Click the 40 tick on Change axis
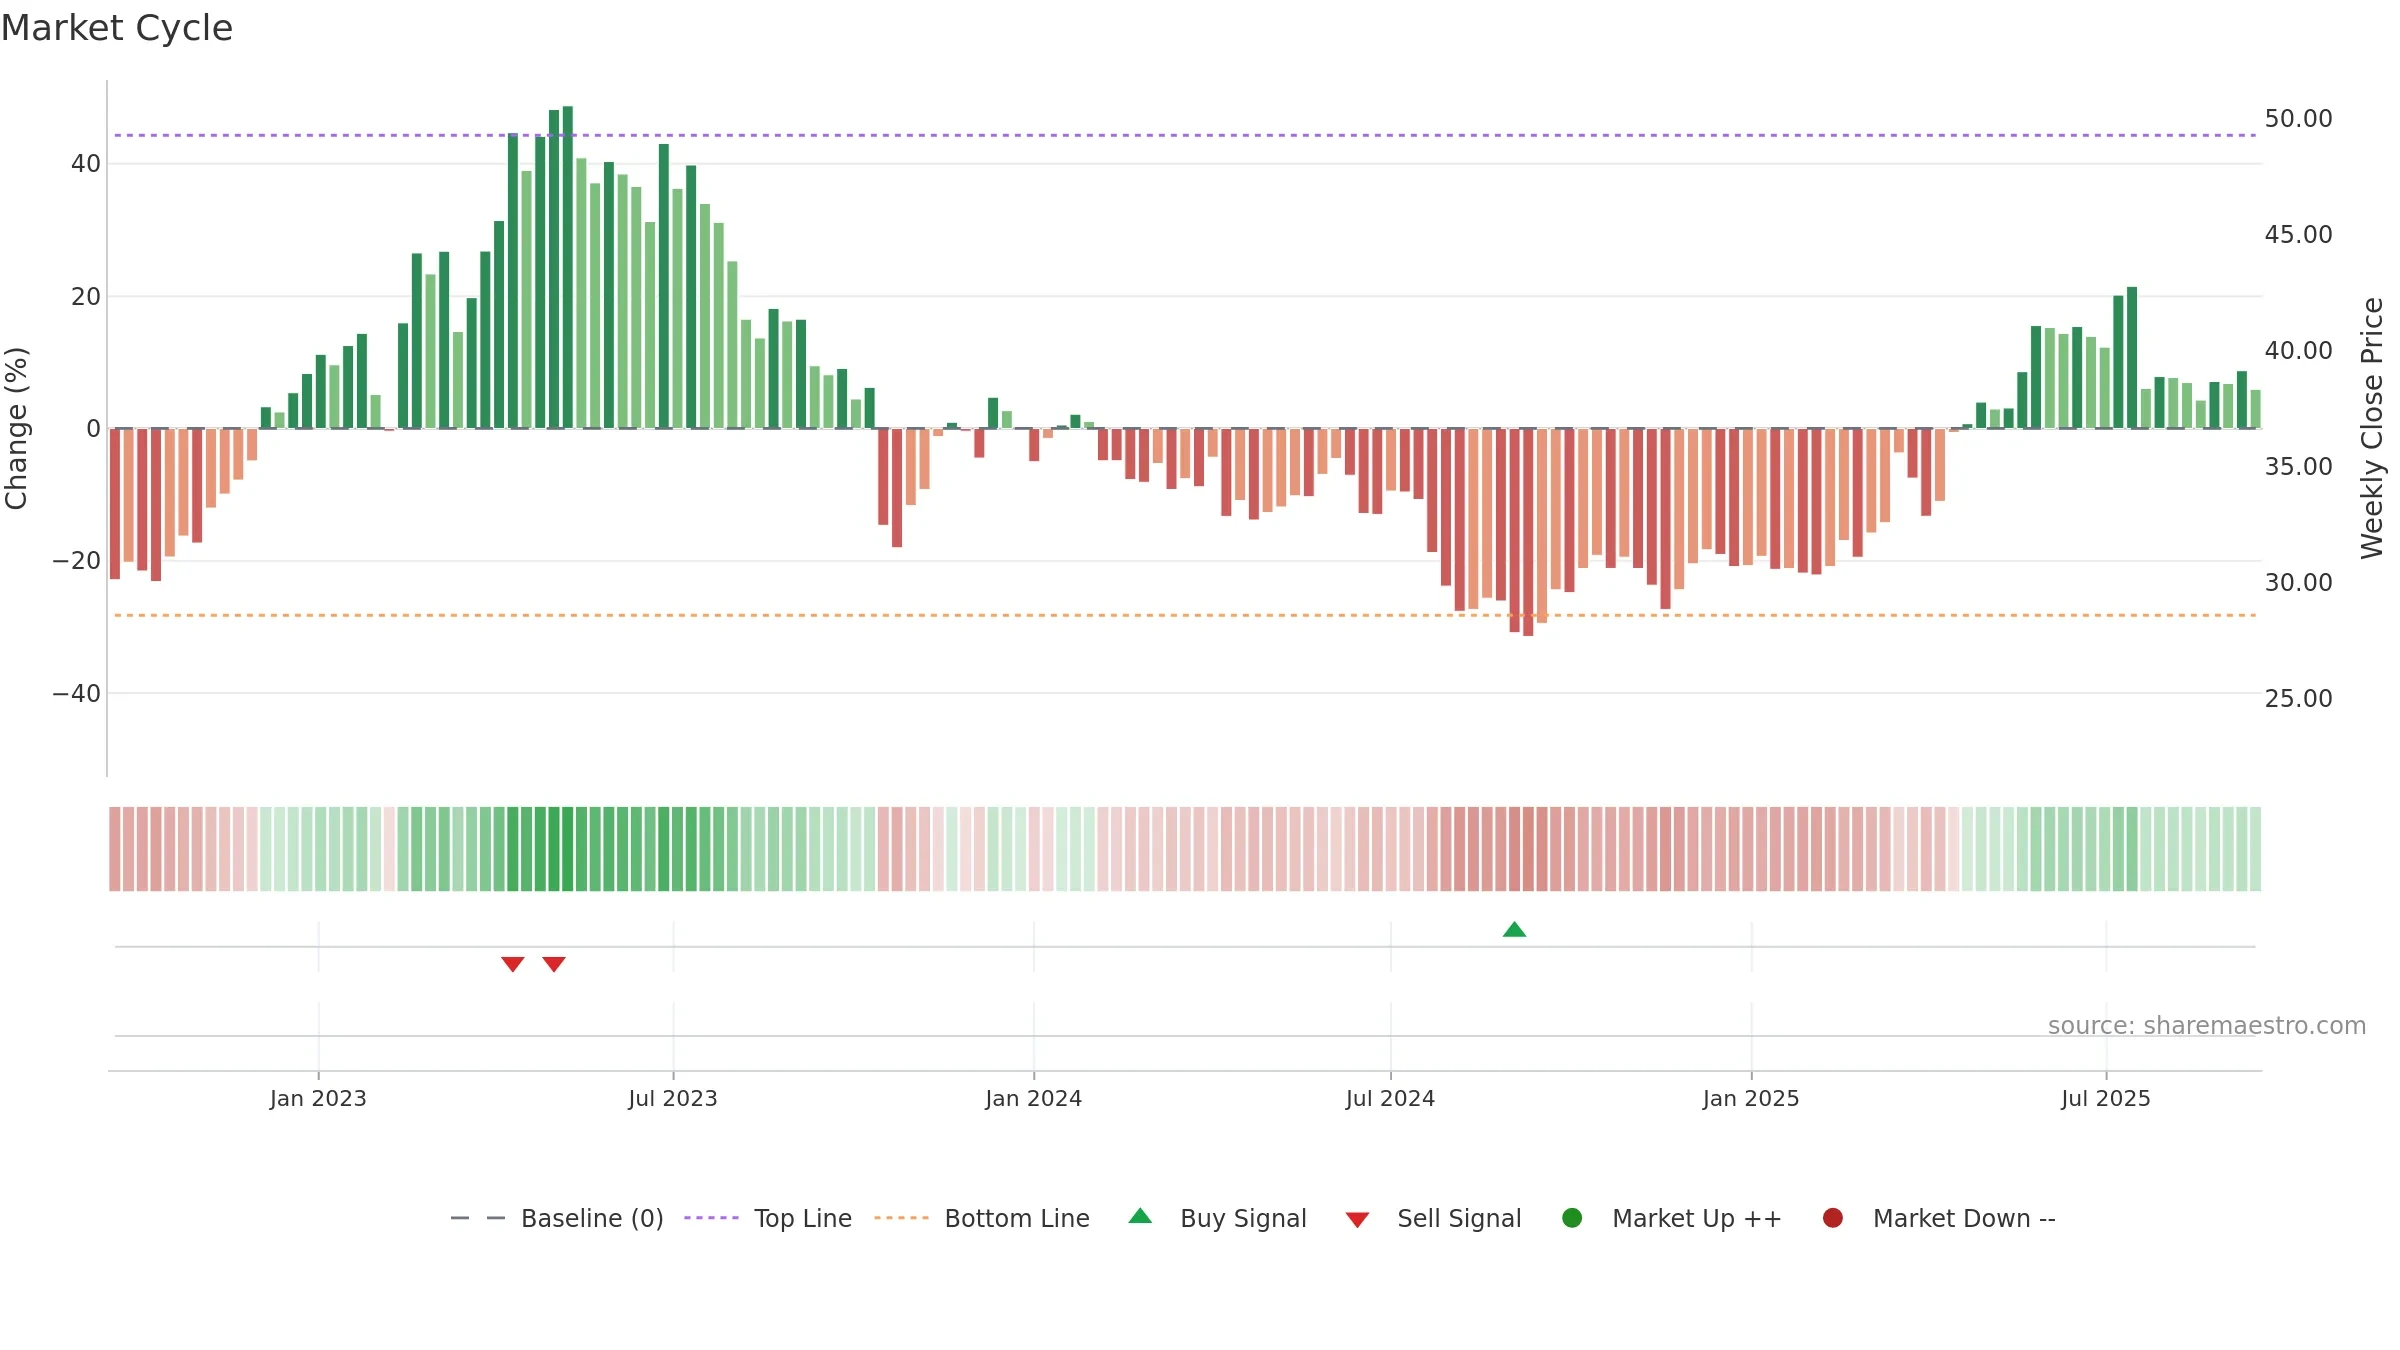This screenshot has height=1350, width=2400. click(x=86, y=163)
